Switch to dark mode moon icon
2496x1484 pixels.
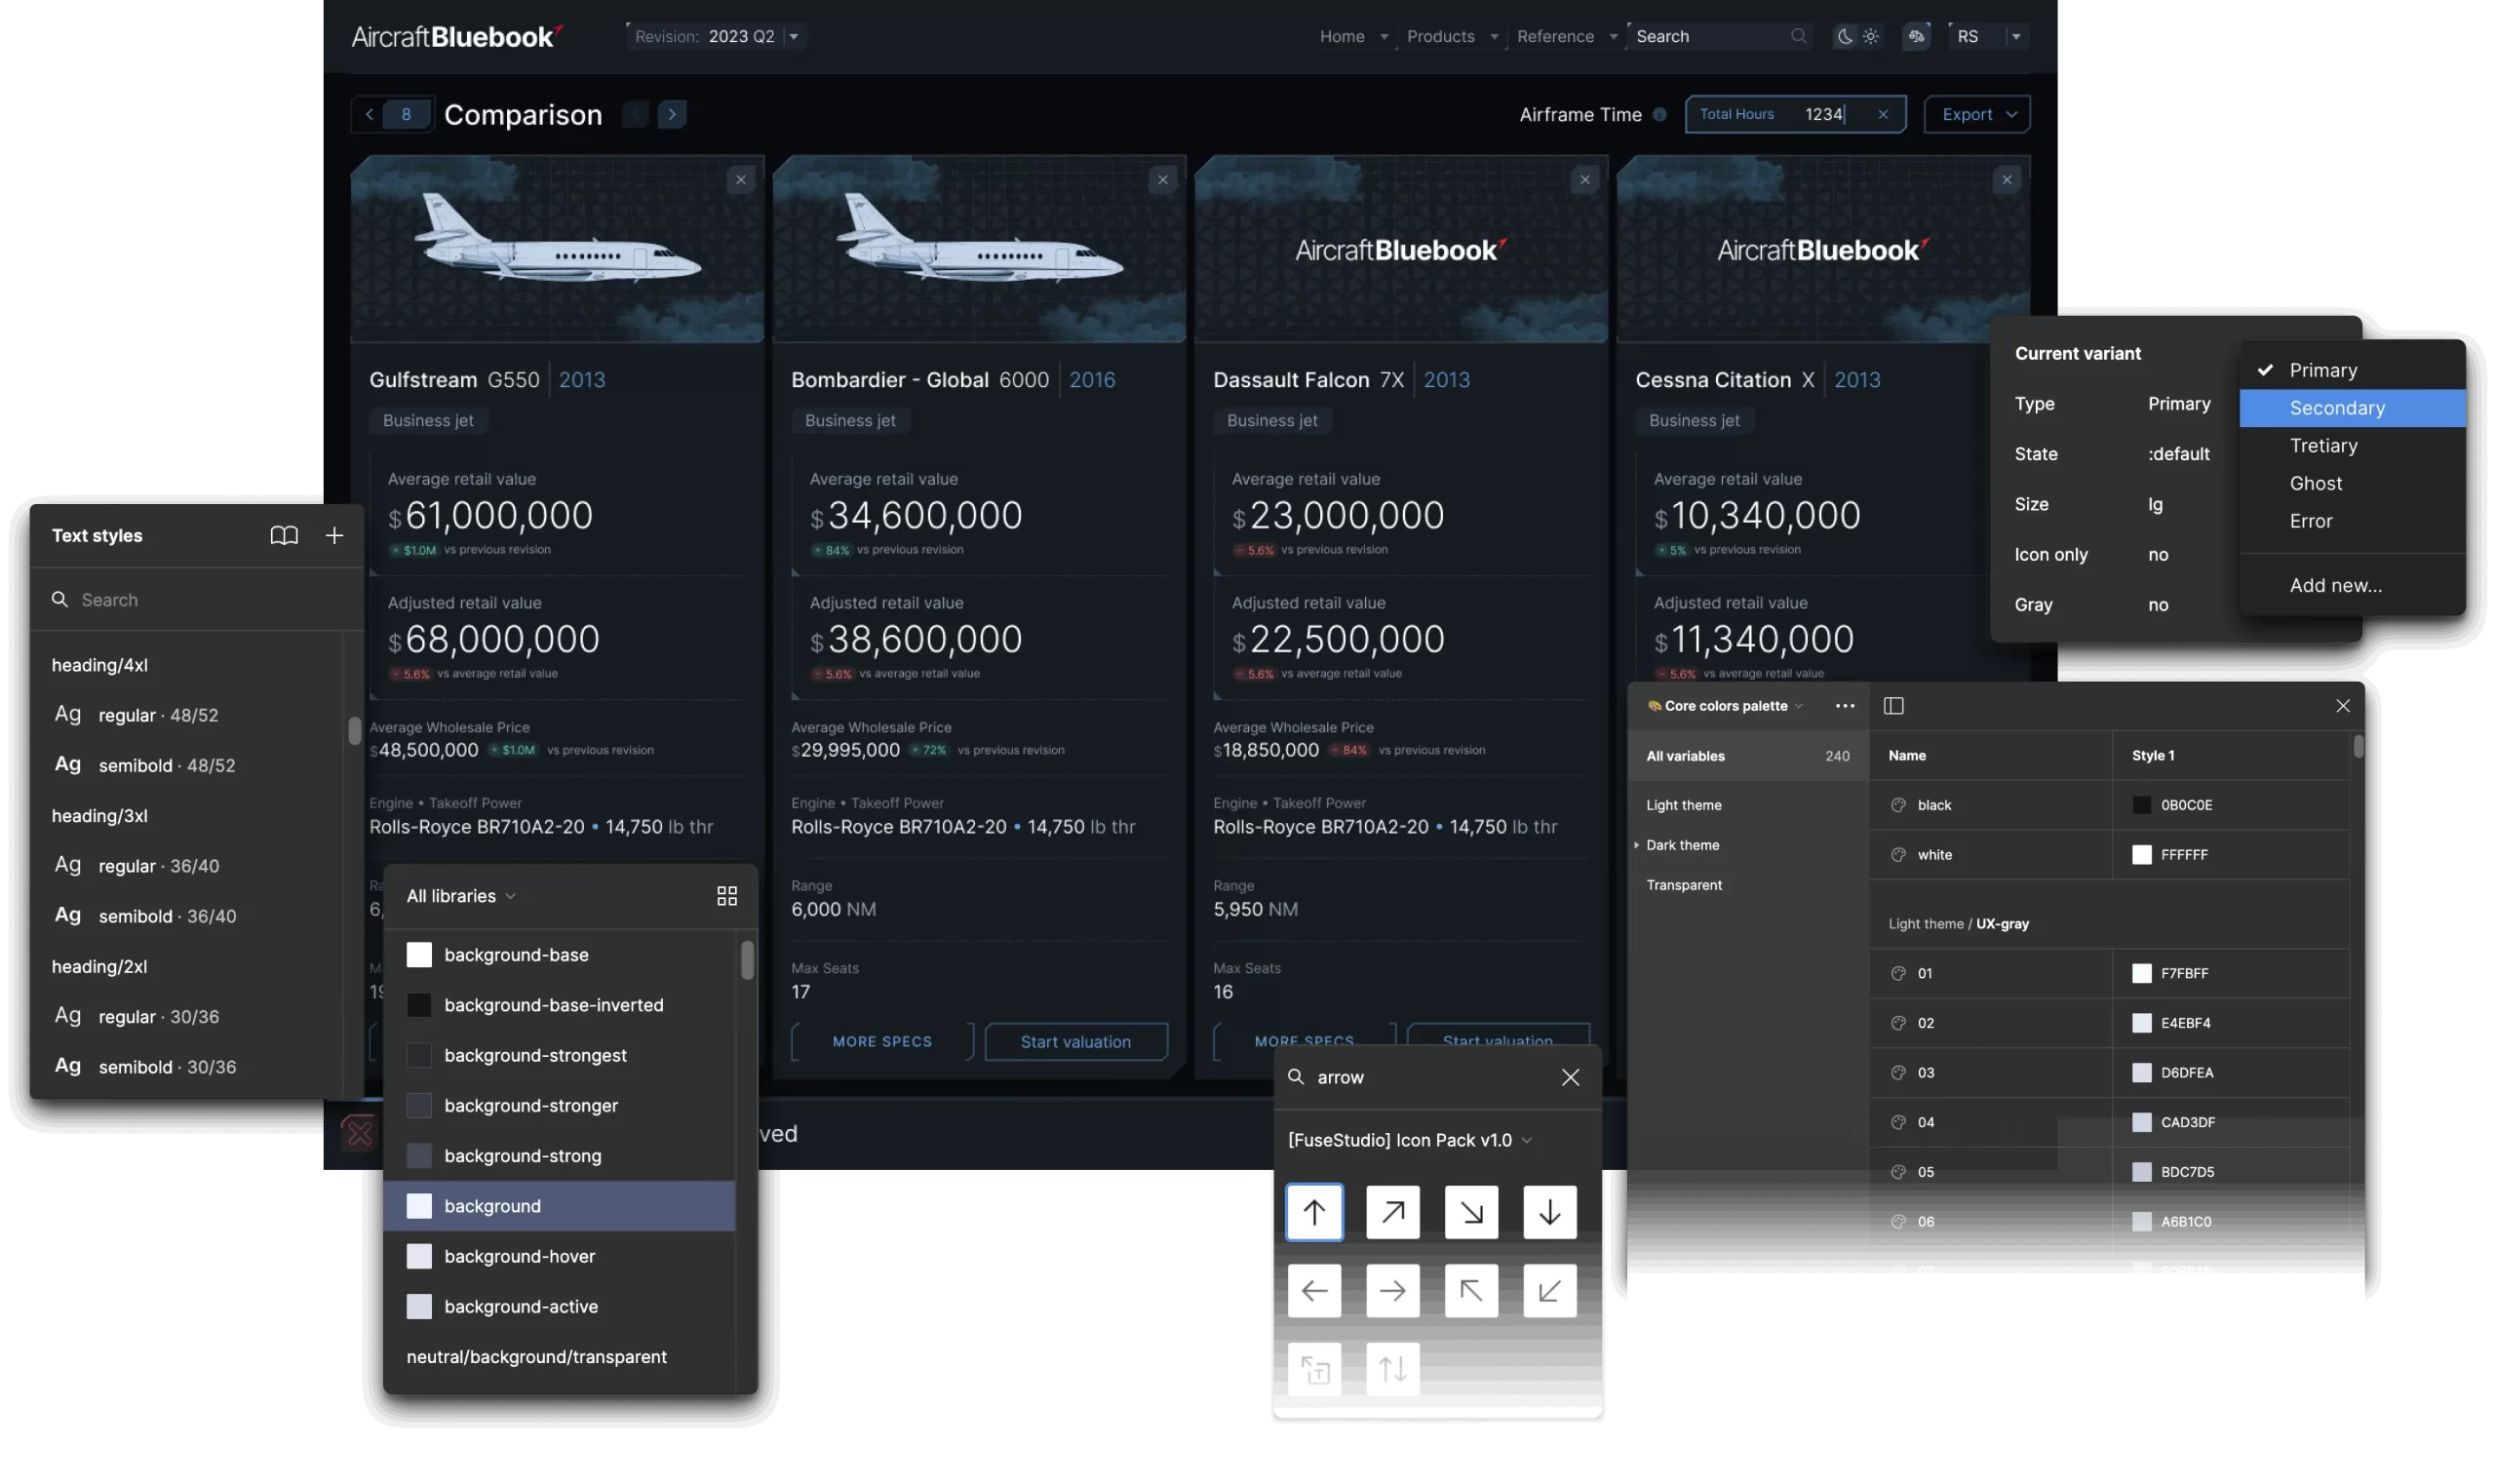(x=1844, y=36)
